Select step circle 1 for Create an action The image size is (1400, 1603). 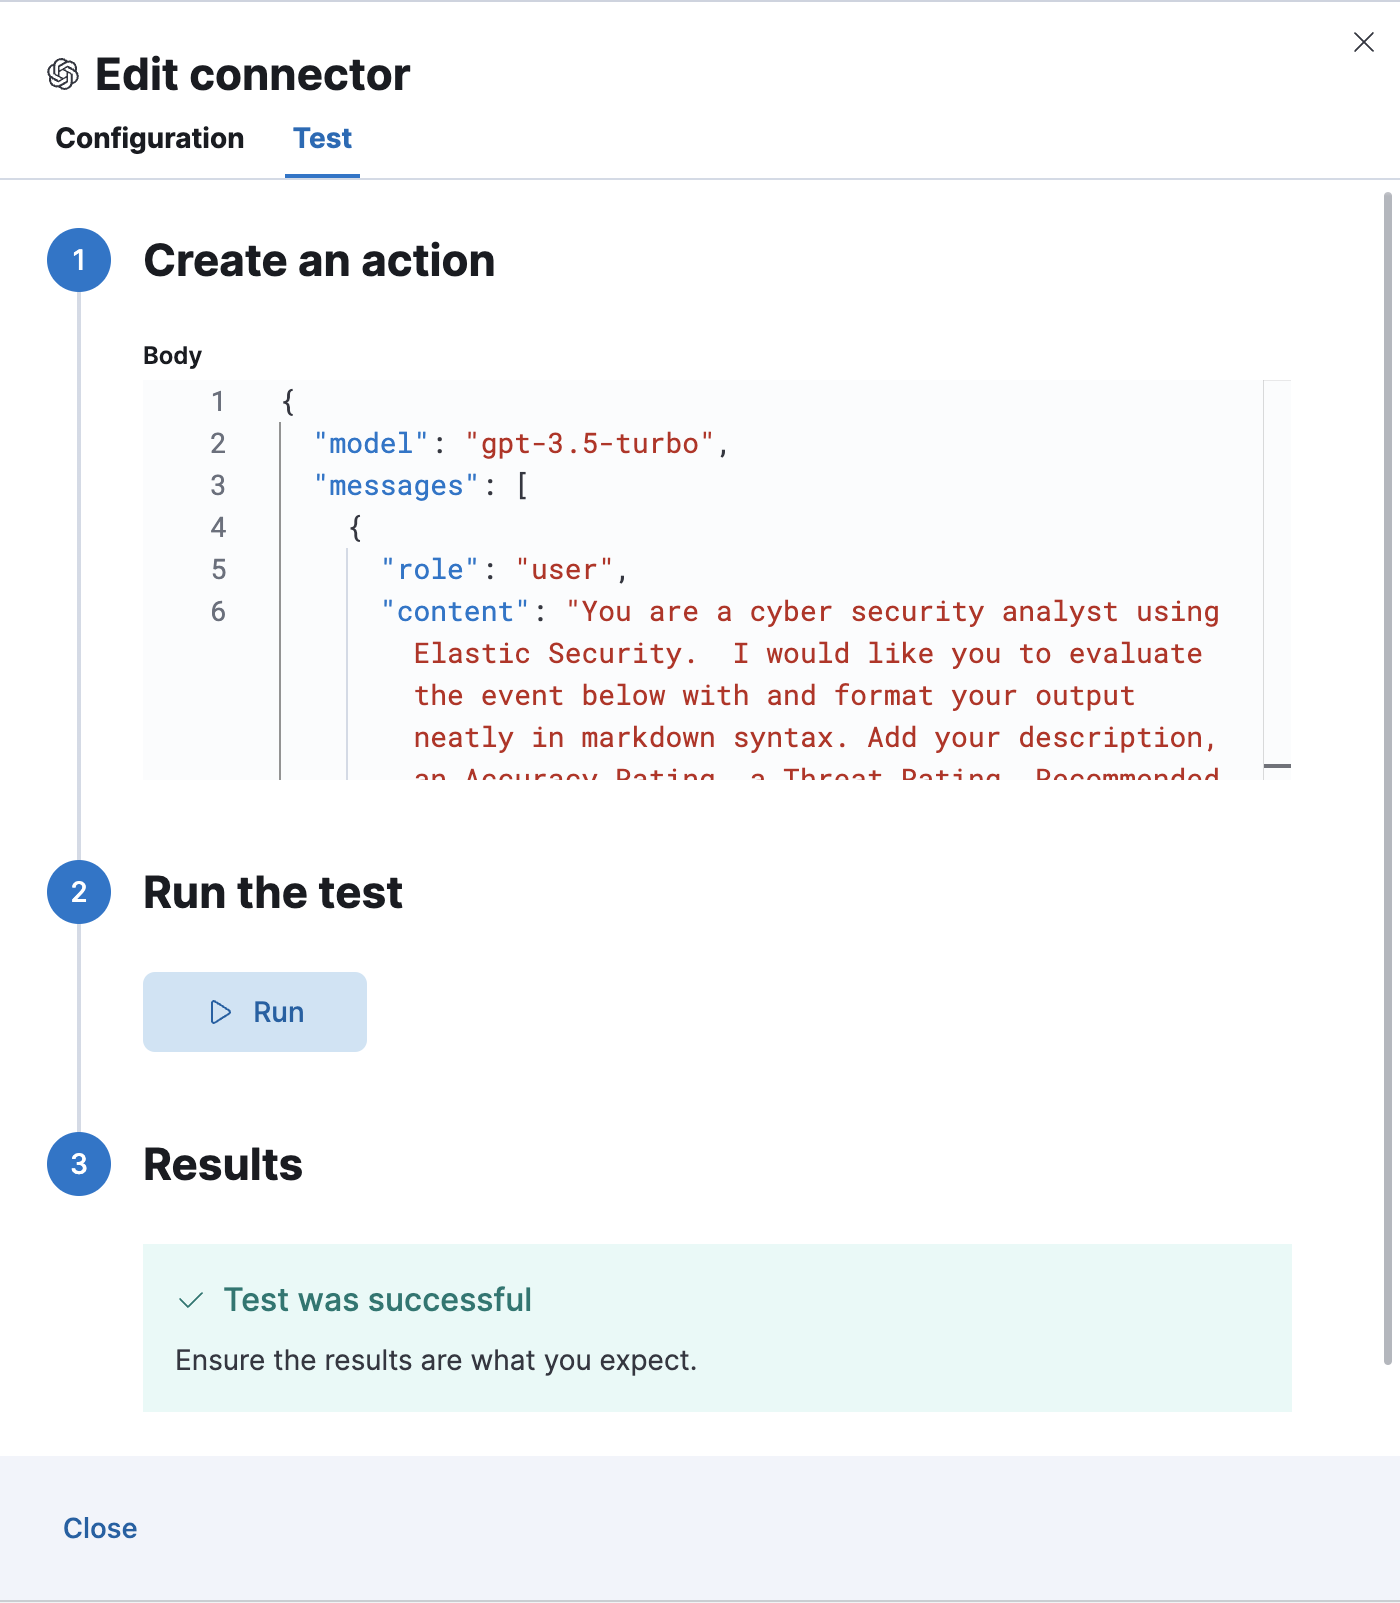(x=78, y=261)
